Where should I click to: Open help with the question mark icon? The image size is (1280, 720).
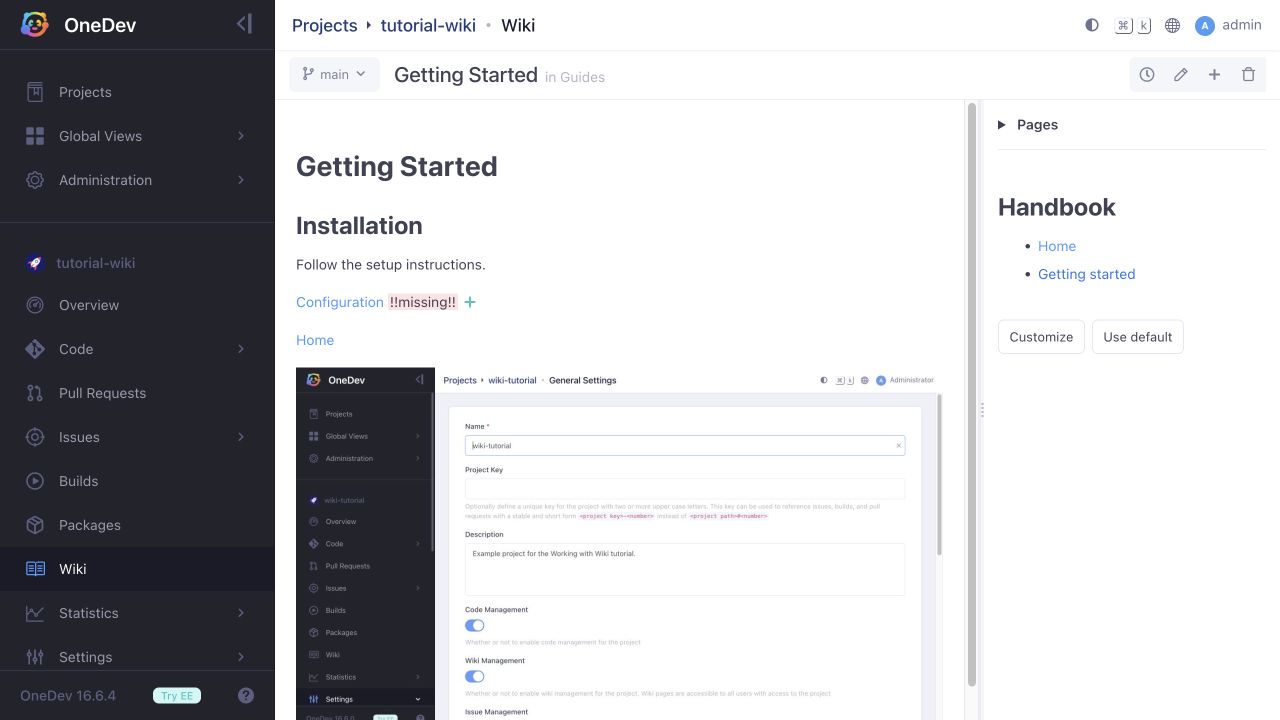coord(246,696)
